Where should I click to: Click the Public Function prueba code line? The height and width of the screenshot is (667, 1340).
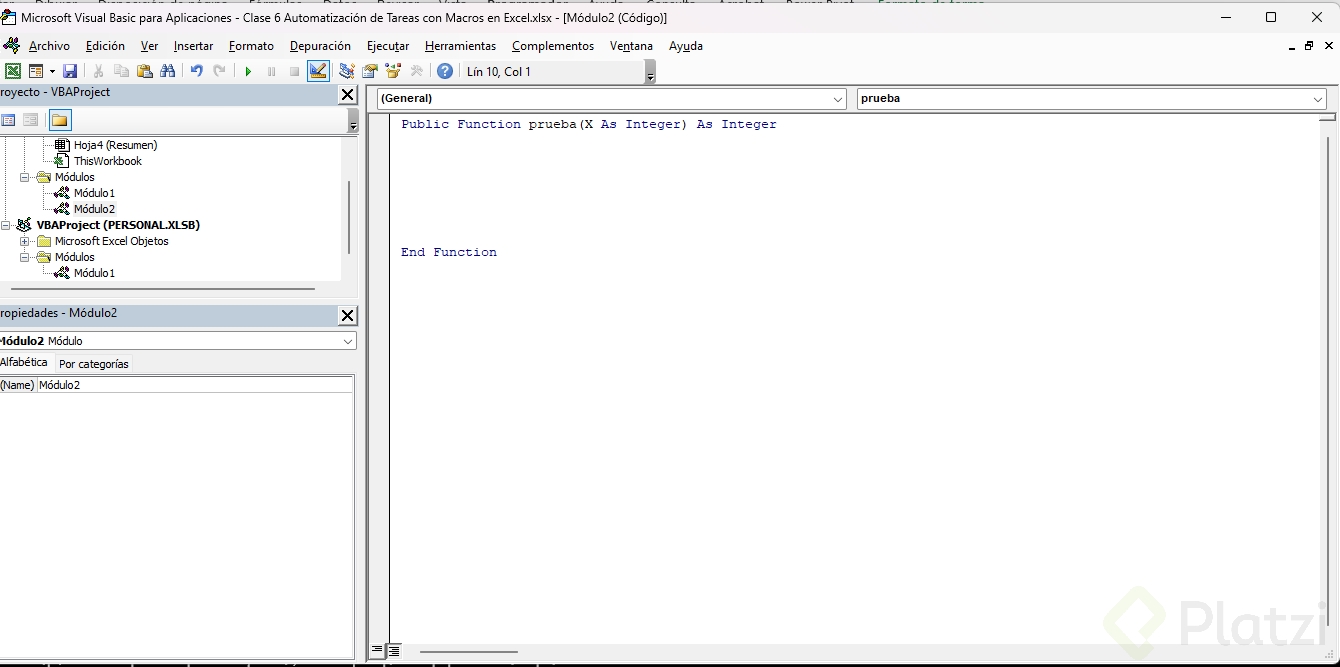coord(589,124)
